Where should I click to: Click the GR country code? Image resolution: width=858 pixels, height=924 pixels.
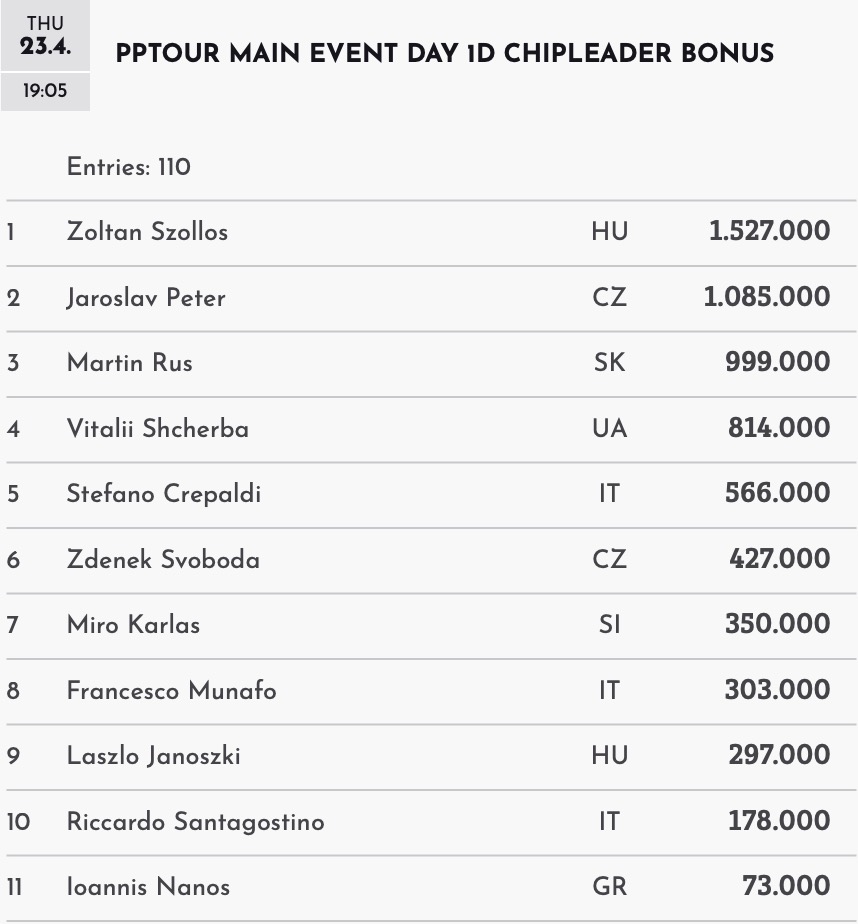[x=609, y=887]
